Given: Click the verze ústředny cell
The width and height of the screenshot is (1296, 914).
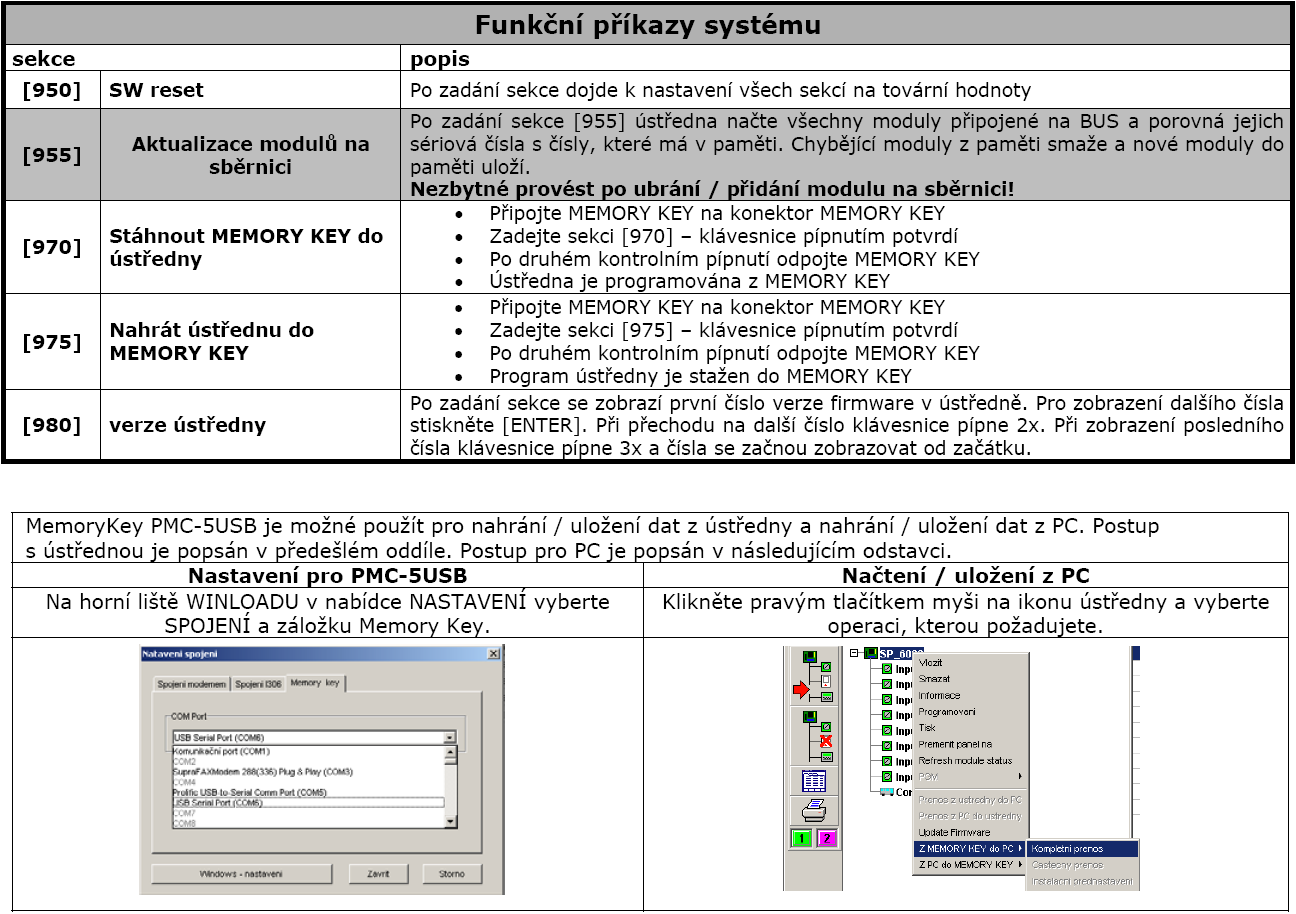Looking at the screenshot, I should click(250, 425).
